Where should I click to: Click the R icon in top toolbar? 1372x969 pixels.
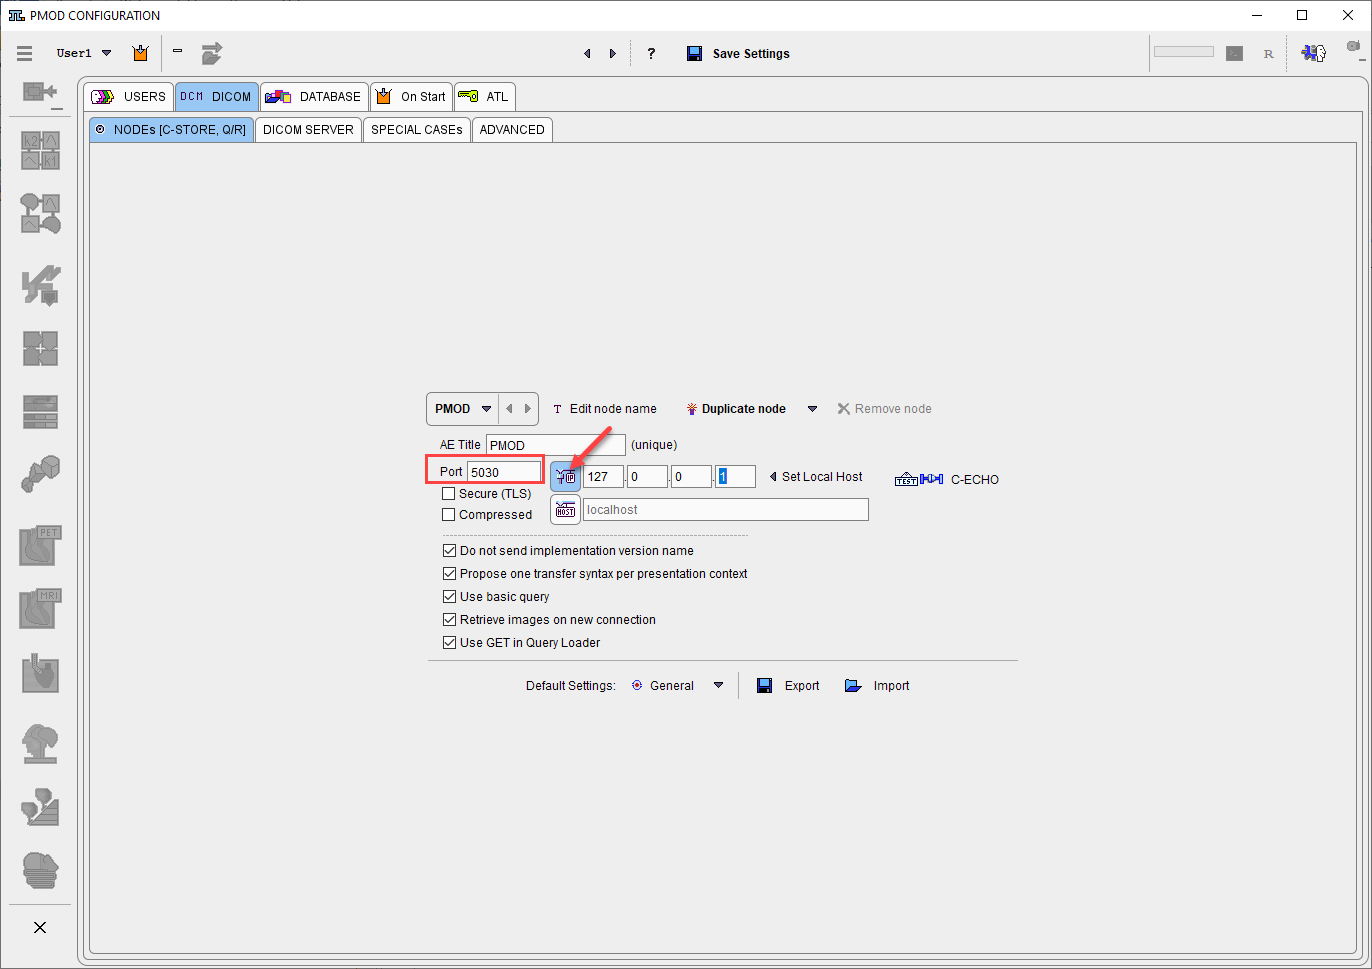[1269, 54]
